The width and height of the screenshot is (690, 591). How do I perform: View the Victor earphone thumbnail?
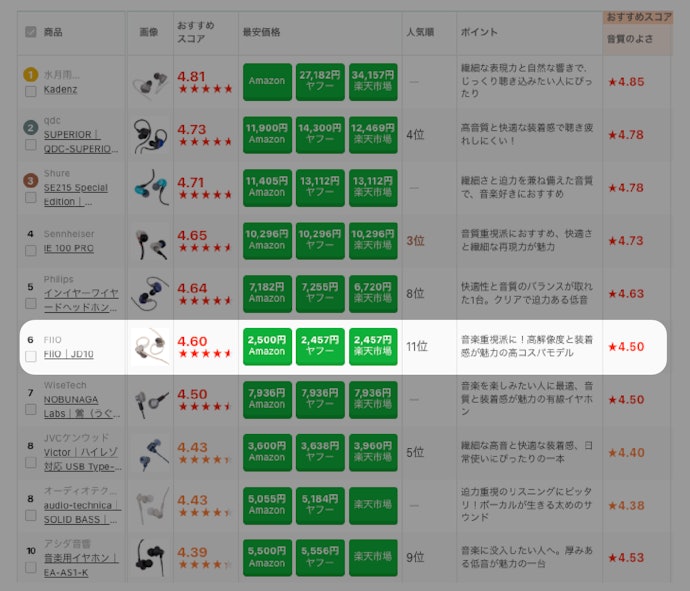(150, 453)
